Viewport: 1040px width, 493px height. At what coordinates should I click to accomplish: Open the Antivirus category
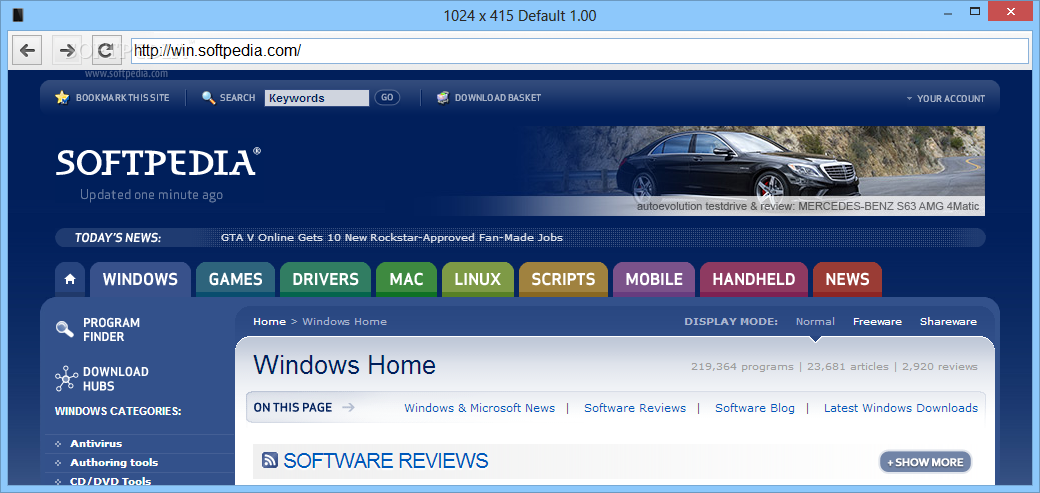click(x=96, y=444)
